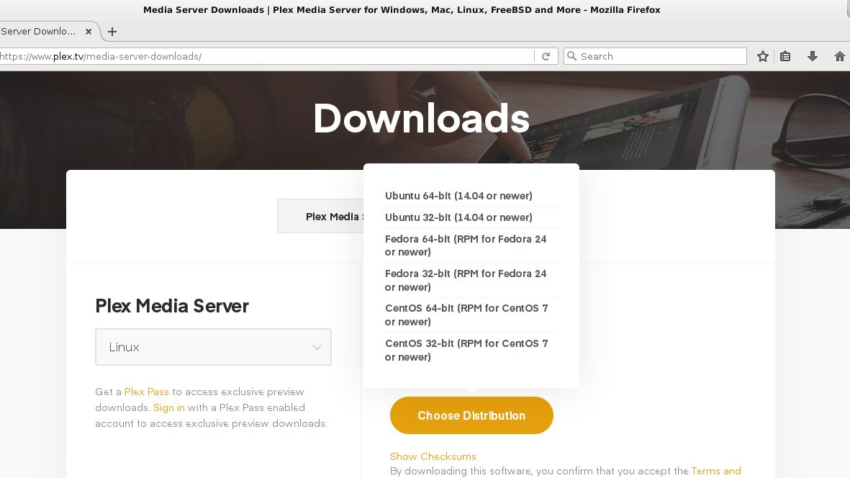Select the Plex Media Server tab button
The width and height of the screenshot is (850, 478).
321,216
